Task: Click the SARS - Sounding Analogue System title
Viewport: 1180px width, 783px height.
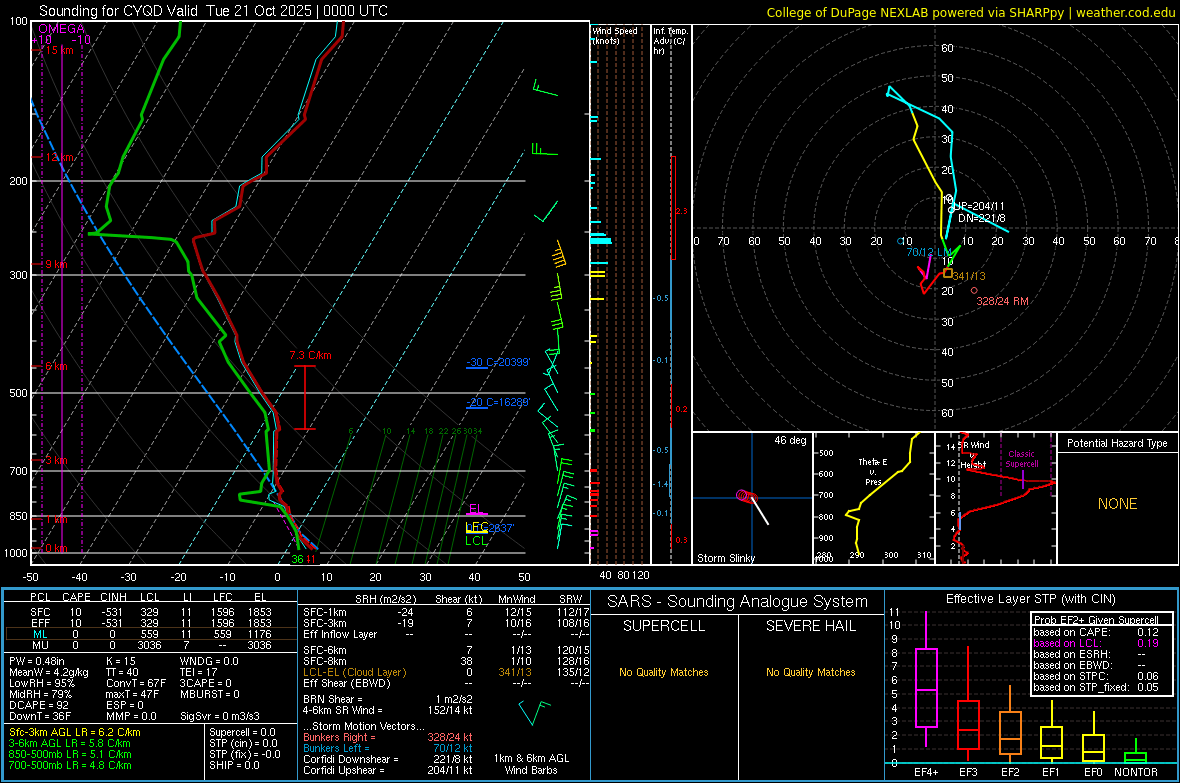Action: point(738,602)
